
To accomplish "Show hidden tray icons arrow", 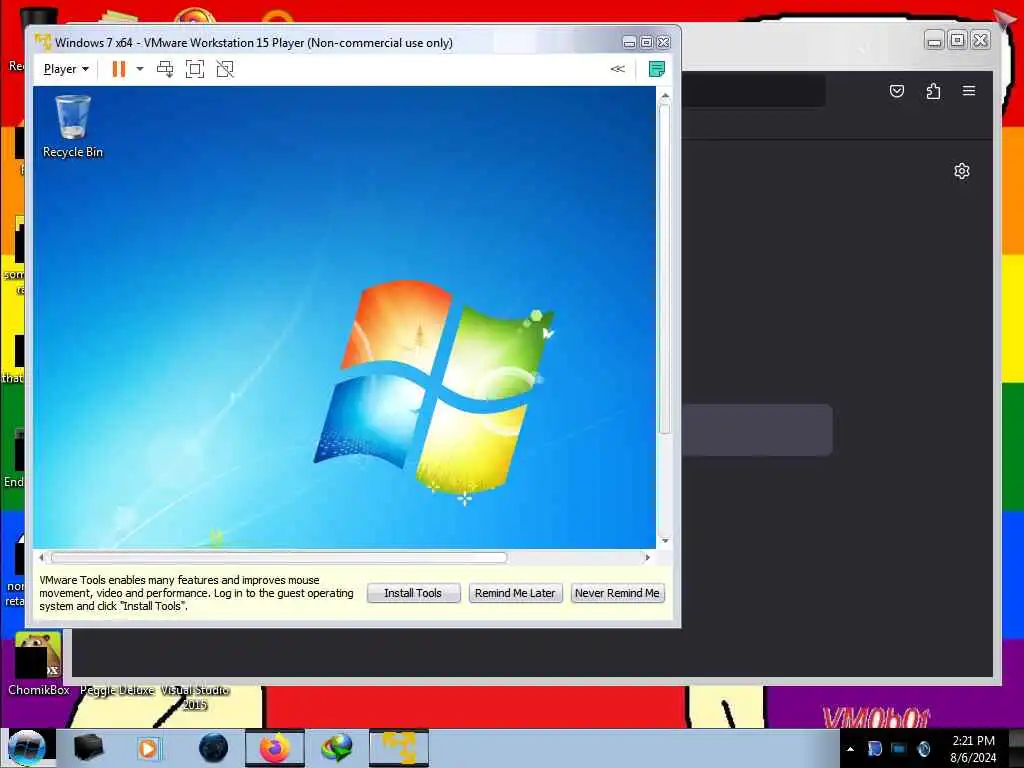I will coord(850,749).
